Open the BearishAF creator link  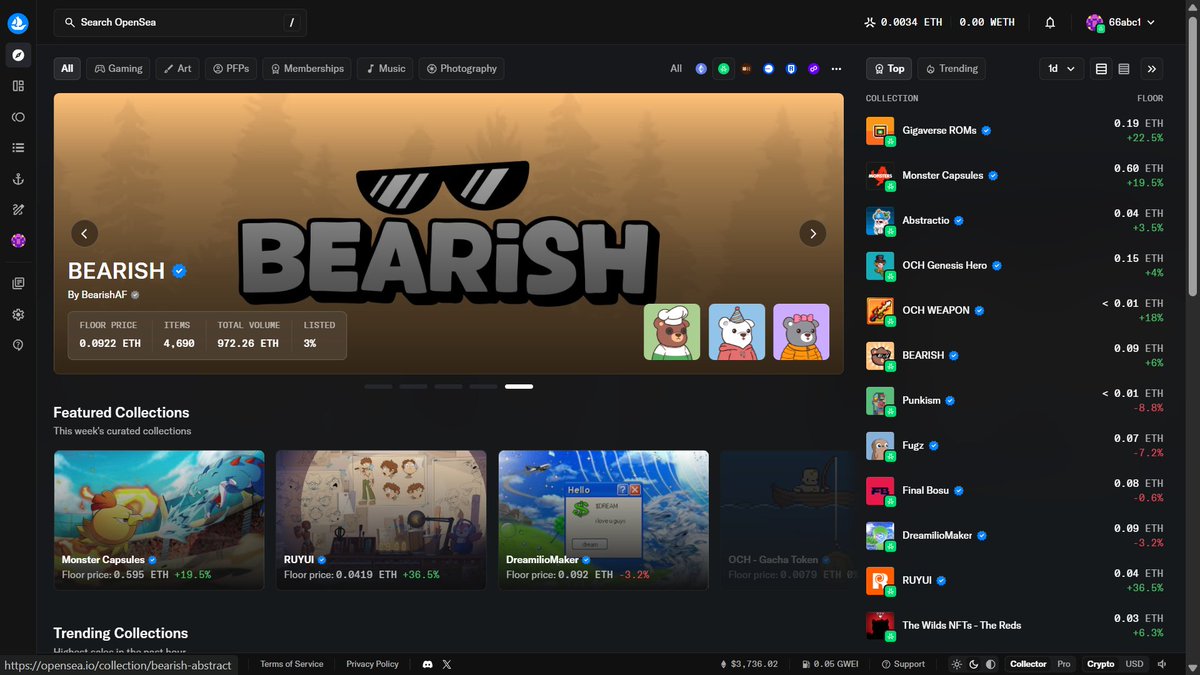click(x=104, y=295)
